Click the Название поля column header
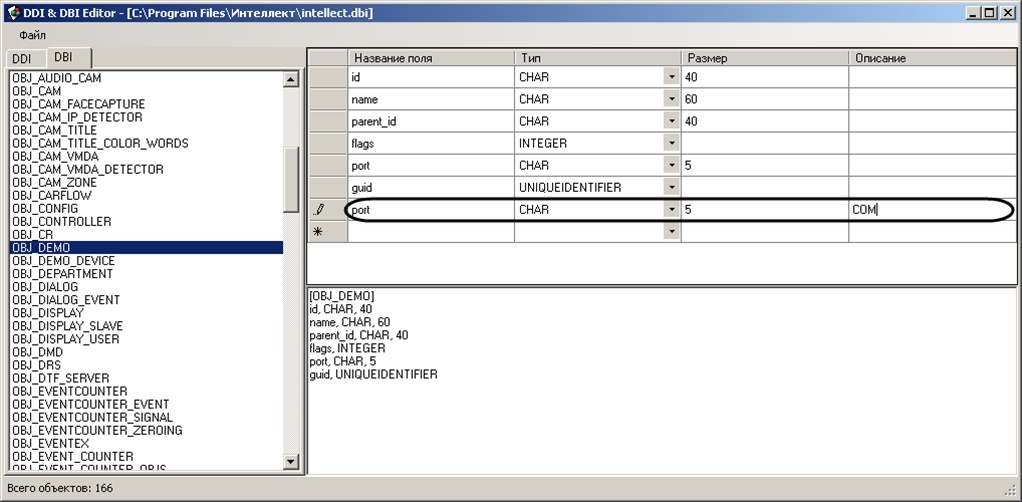The height and width of the screenshot is (502, 1022). (x=431, y=58)
